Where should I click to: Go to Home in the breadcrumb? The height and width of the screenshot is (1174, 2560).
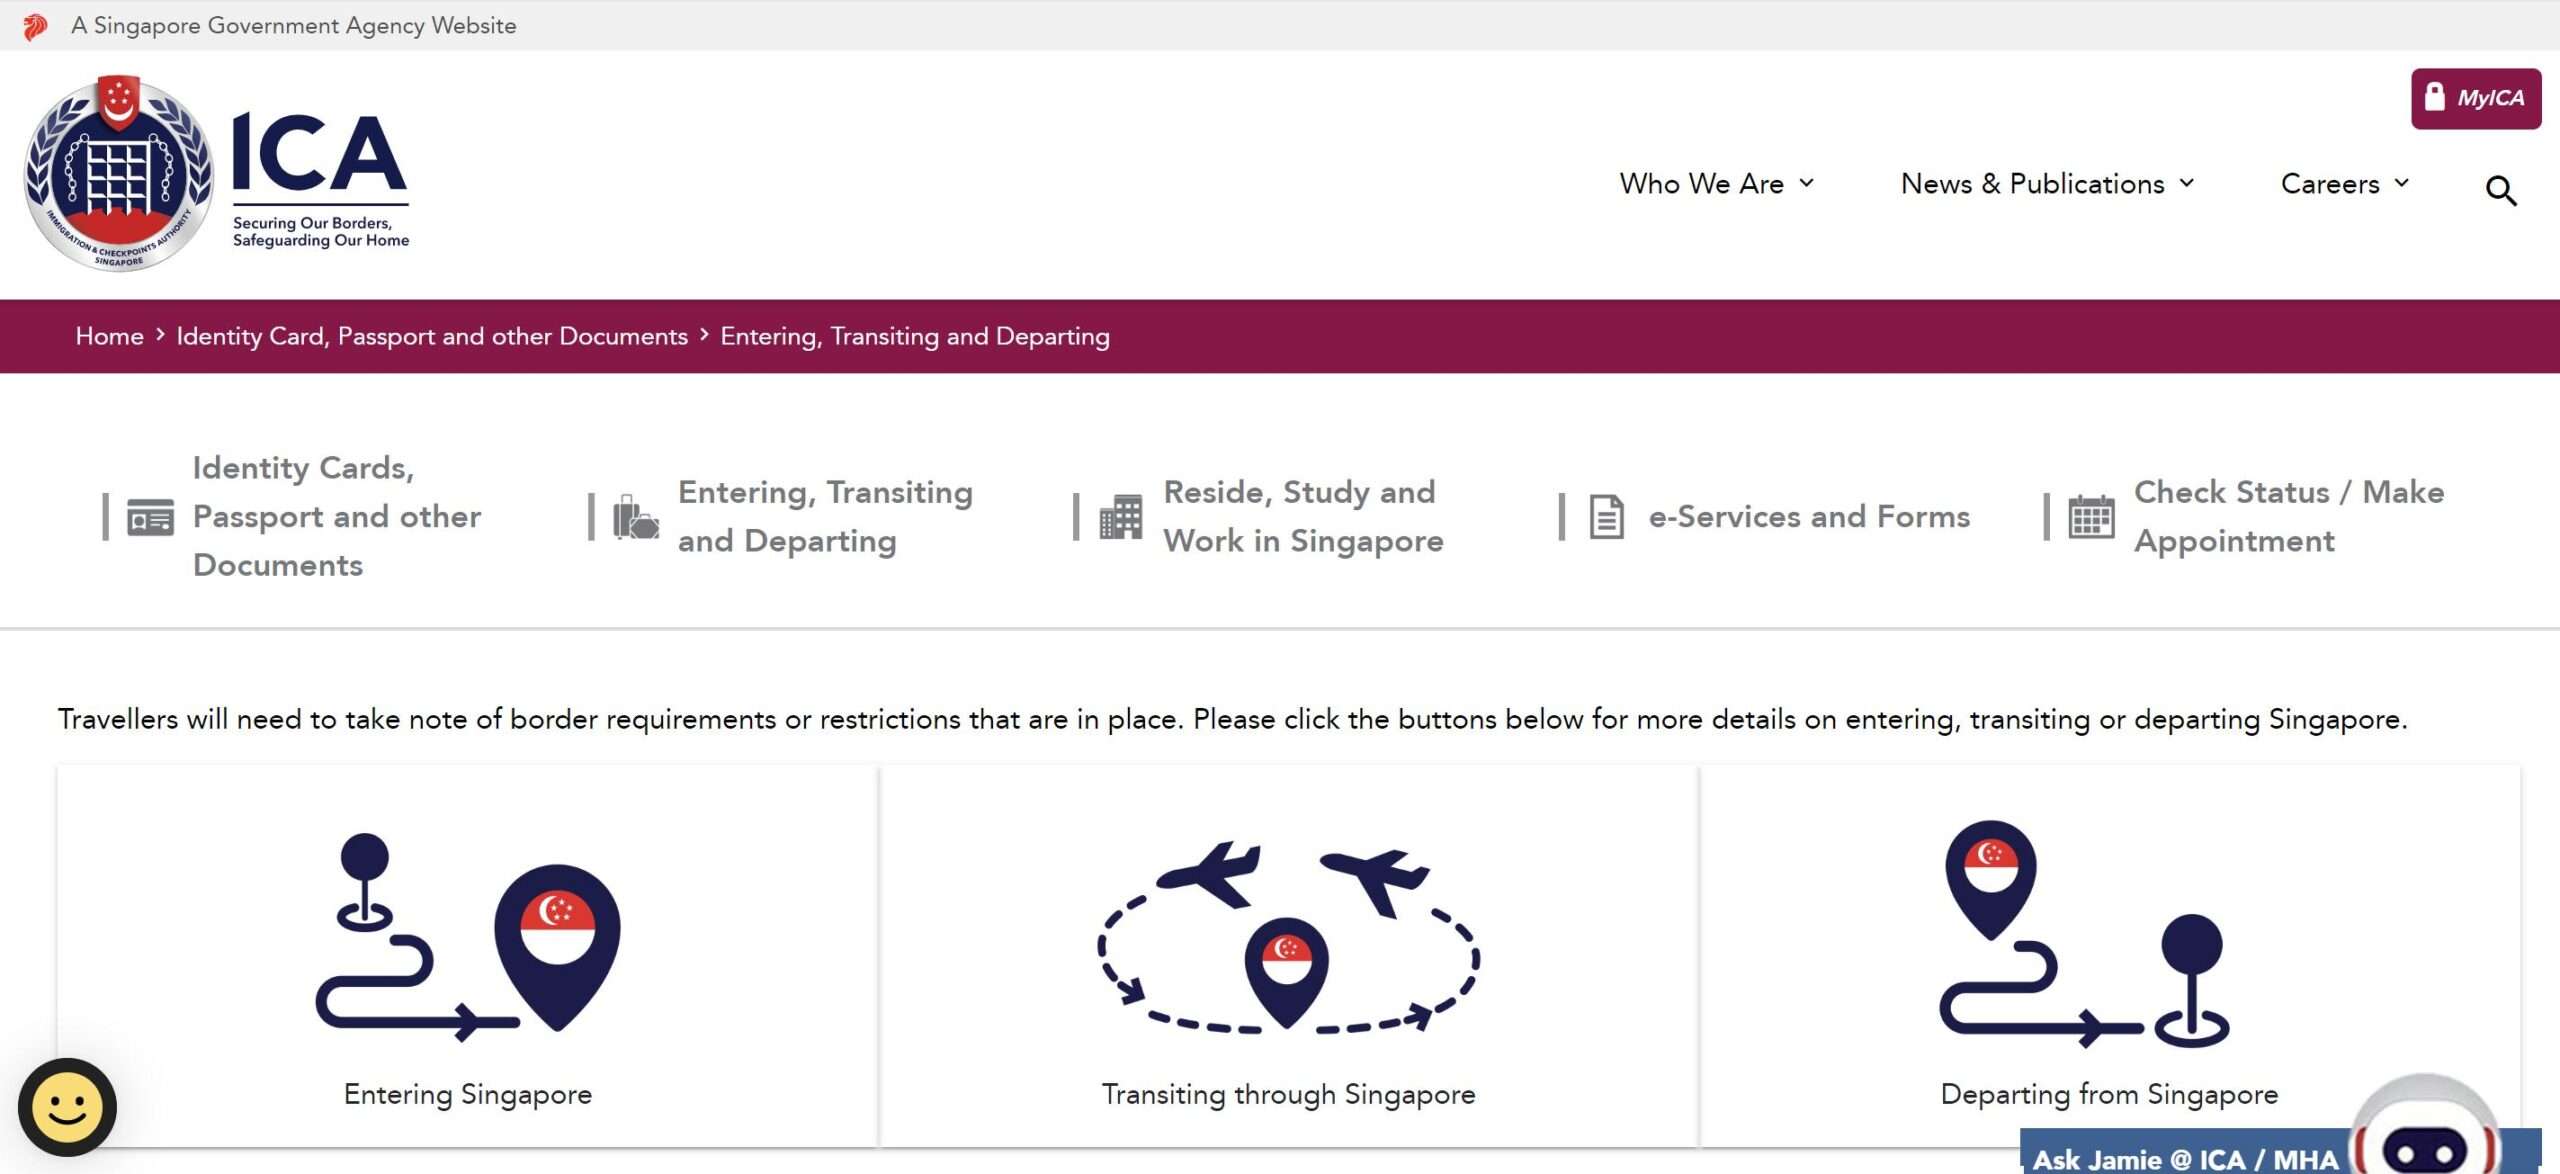coord(109,336)
